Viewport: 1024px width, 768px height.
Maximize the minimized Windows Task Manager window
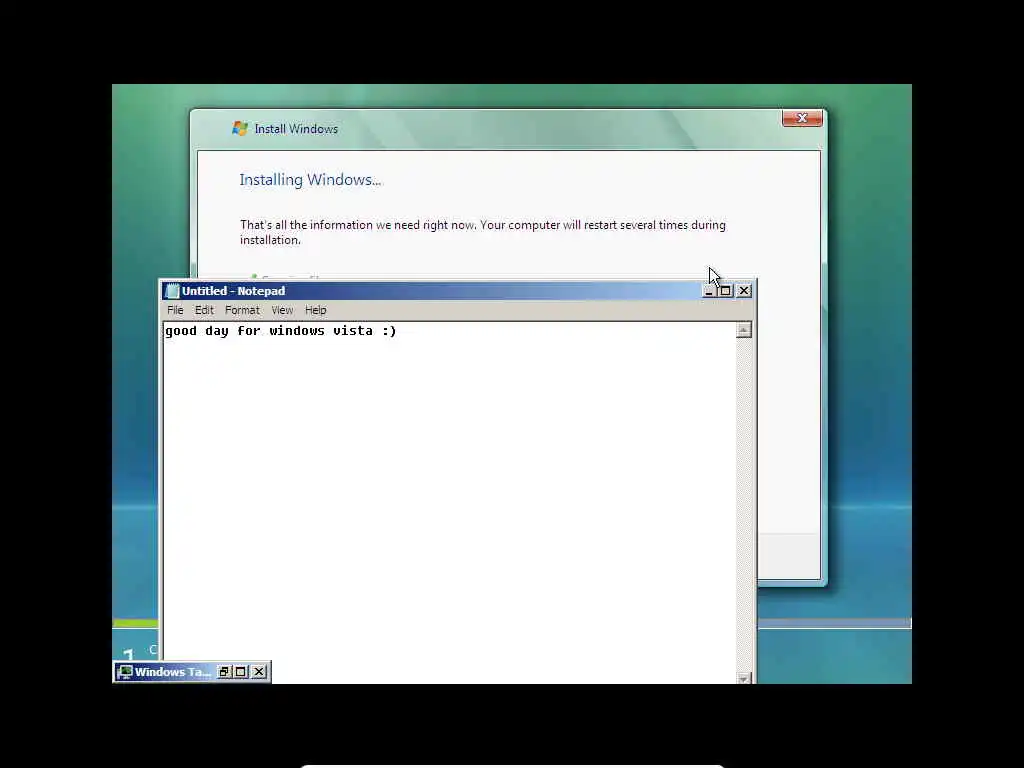tap(241, 672)
